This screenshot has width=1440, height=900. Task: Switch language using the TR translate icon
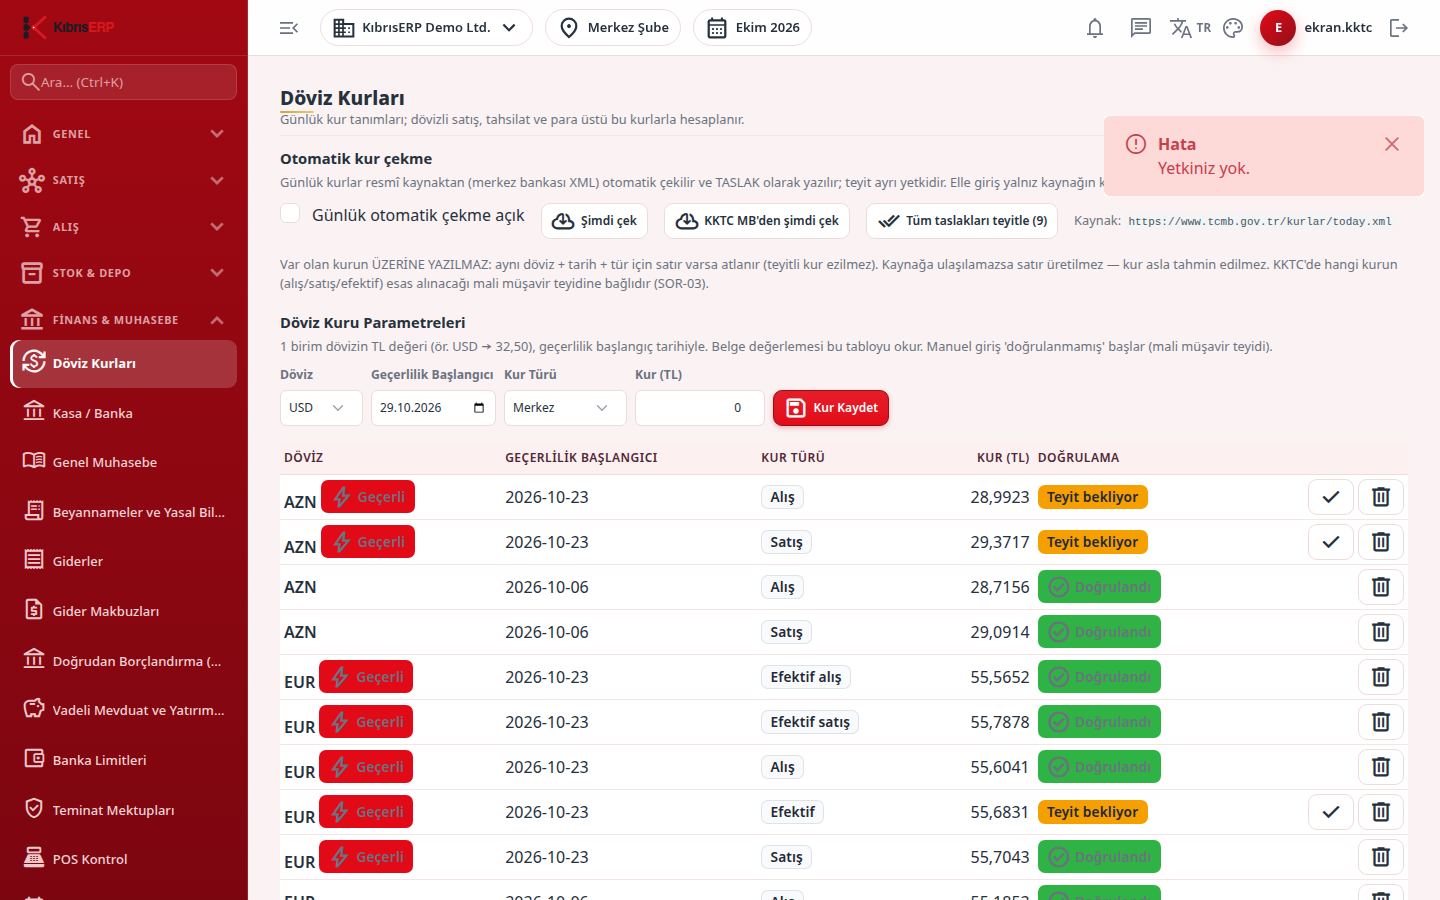point(1190,28)
